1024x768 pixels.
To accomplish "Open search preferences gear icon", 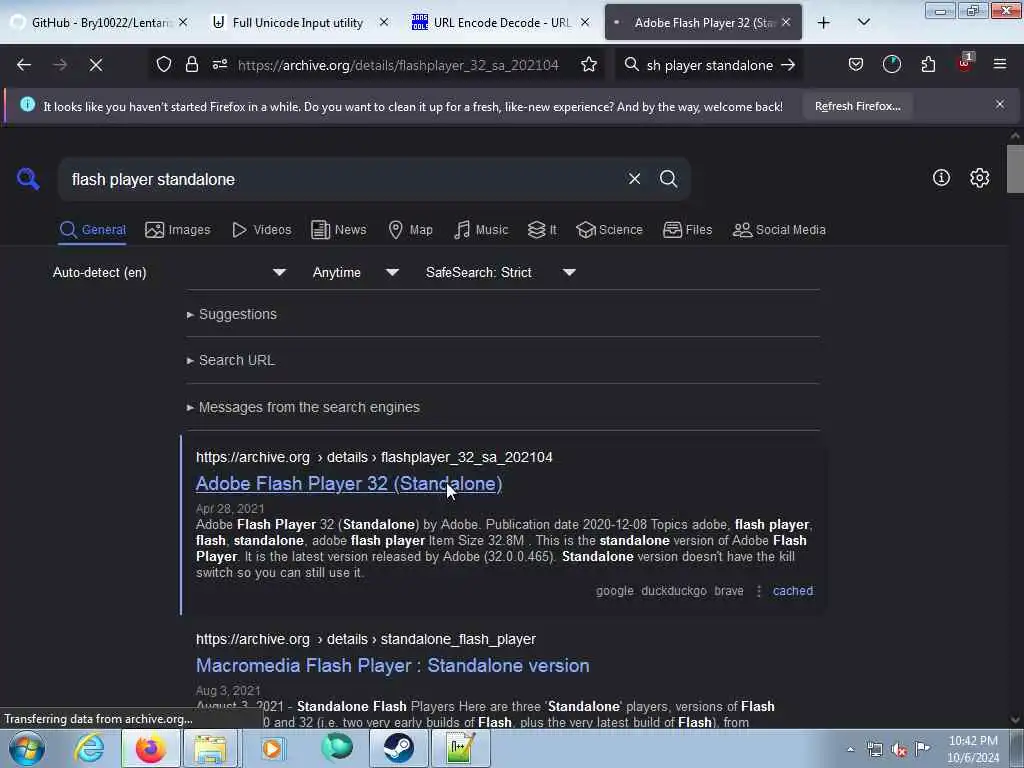I will click(x=979, y=178).
